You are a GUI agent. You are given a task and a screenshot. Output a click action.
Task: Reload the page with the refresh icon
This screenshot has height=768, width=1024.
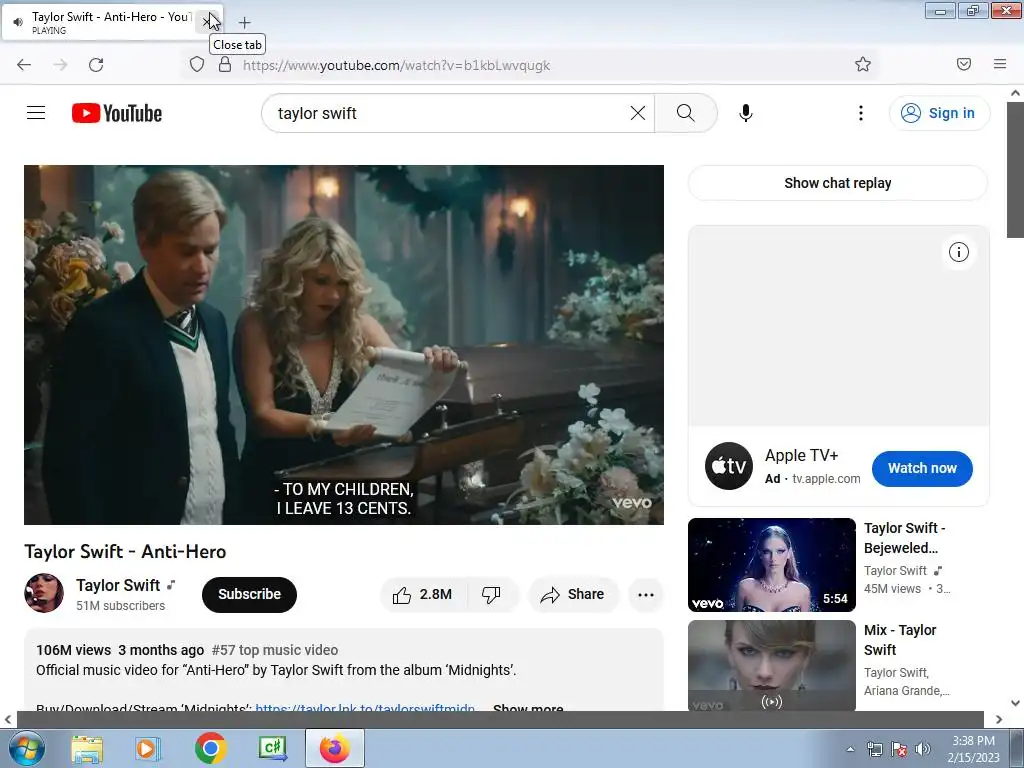96,65
